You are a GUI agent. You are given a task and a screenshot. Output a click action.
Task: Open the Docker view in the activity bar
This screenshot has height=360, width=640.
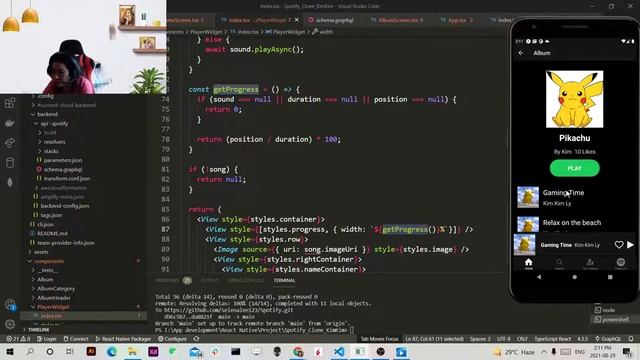pyautogui.click(x=10, y=123)
